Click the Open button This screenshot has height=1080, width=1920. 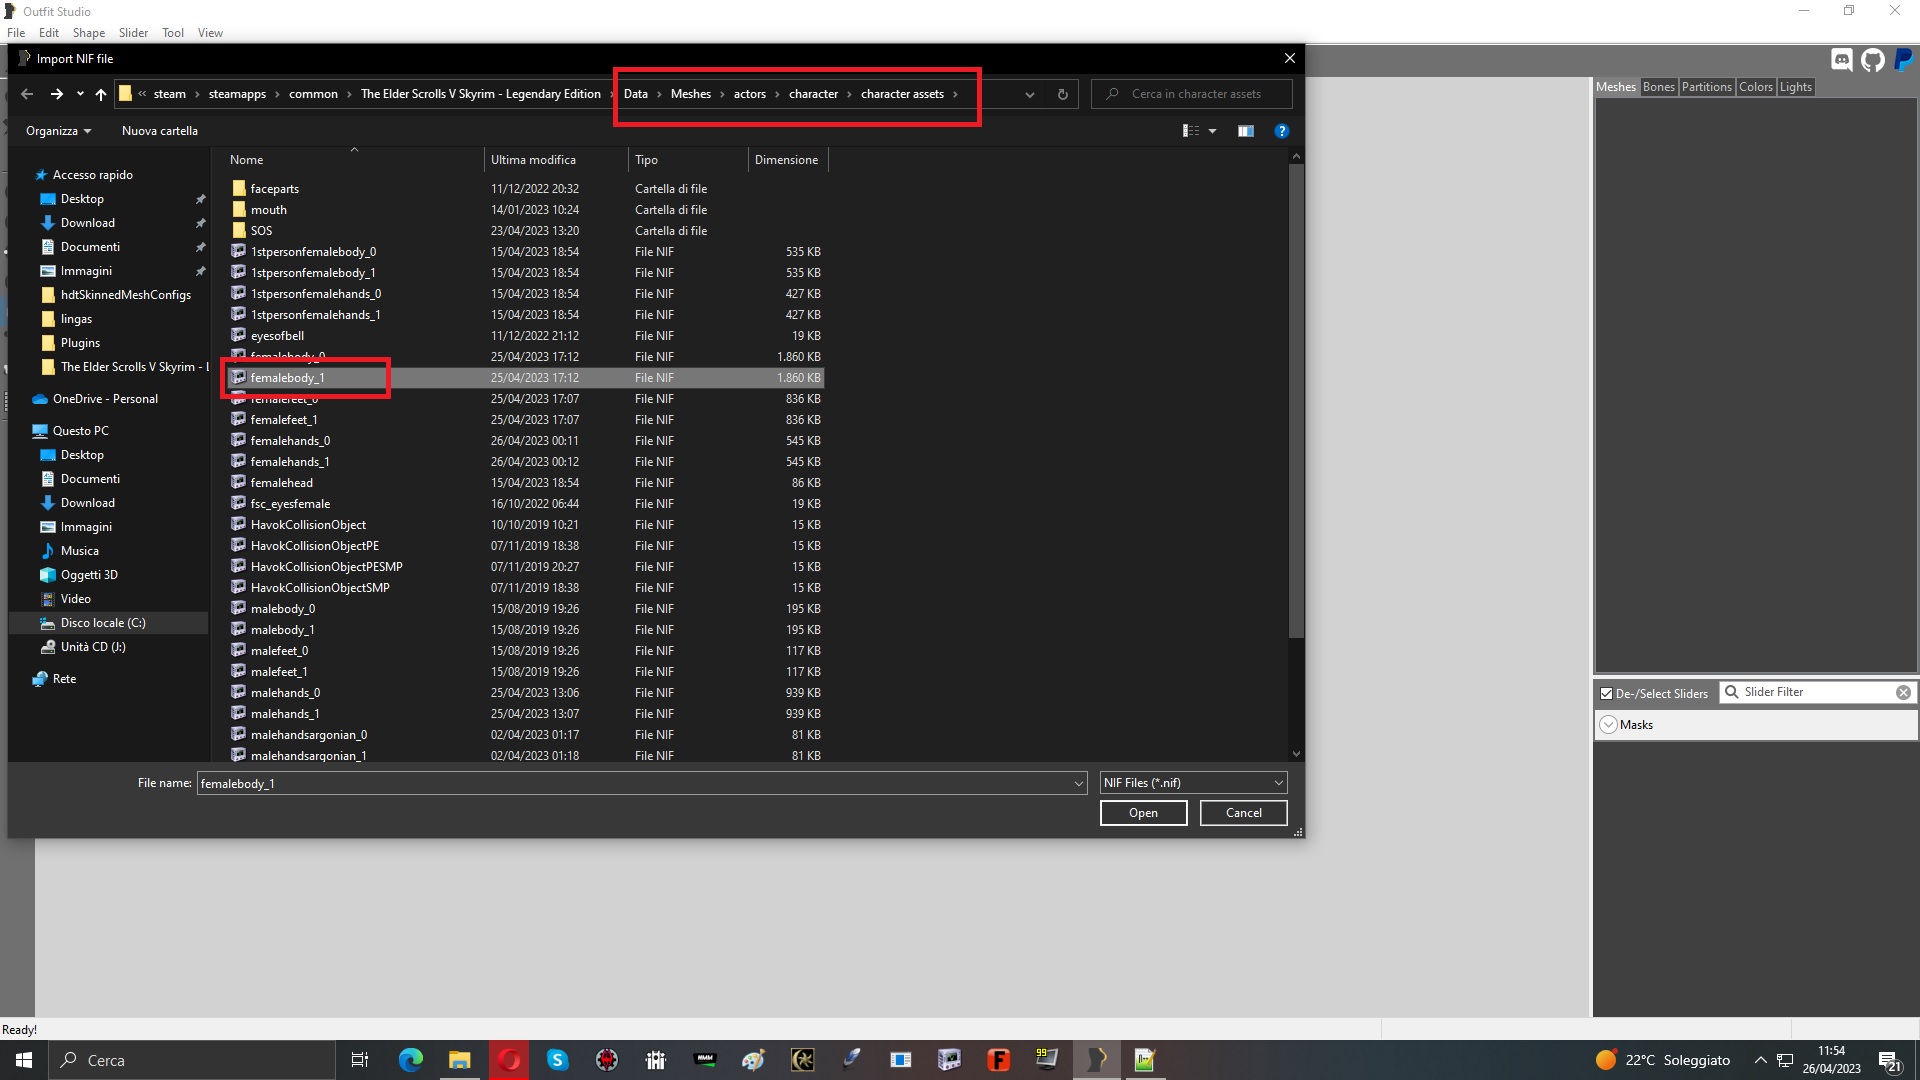click(1143, 813)
